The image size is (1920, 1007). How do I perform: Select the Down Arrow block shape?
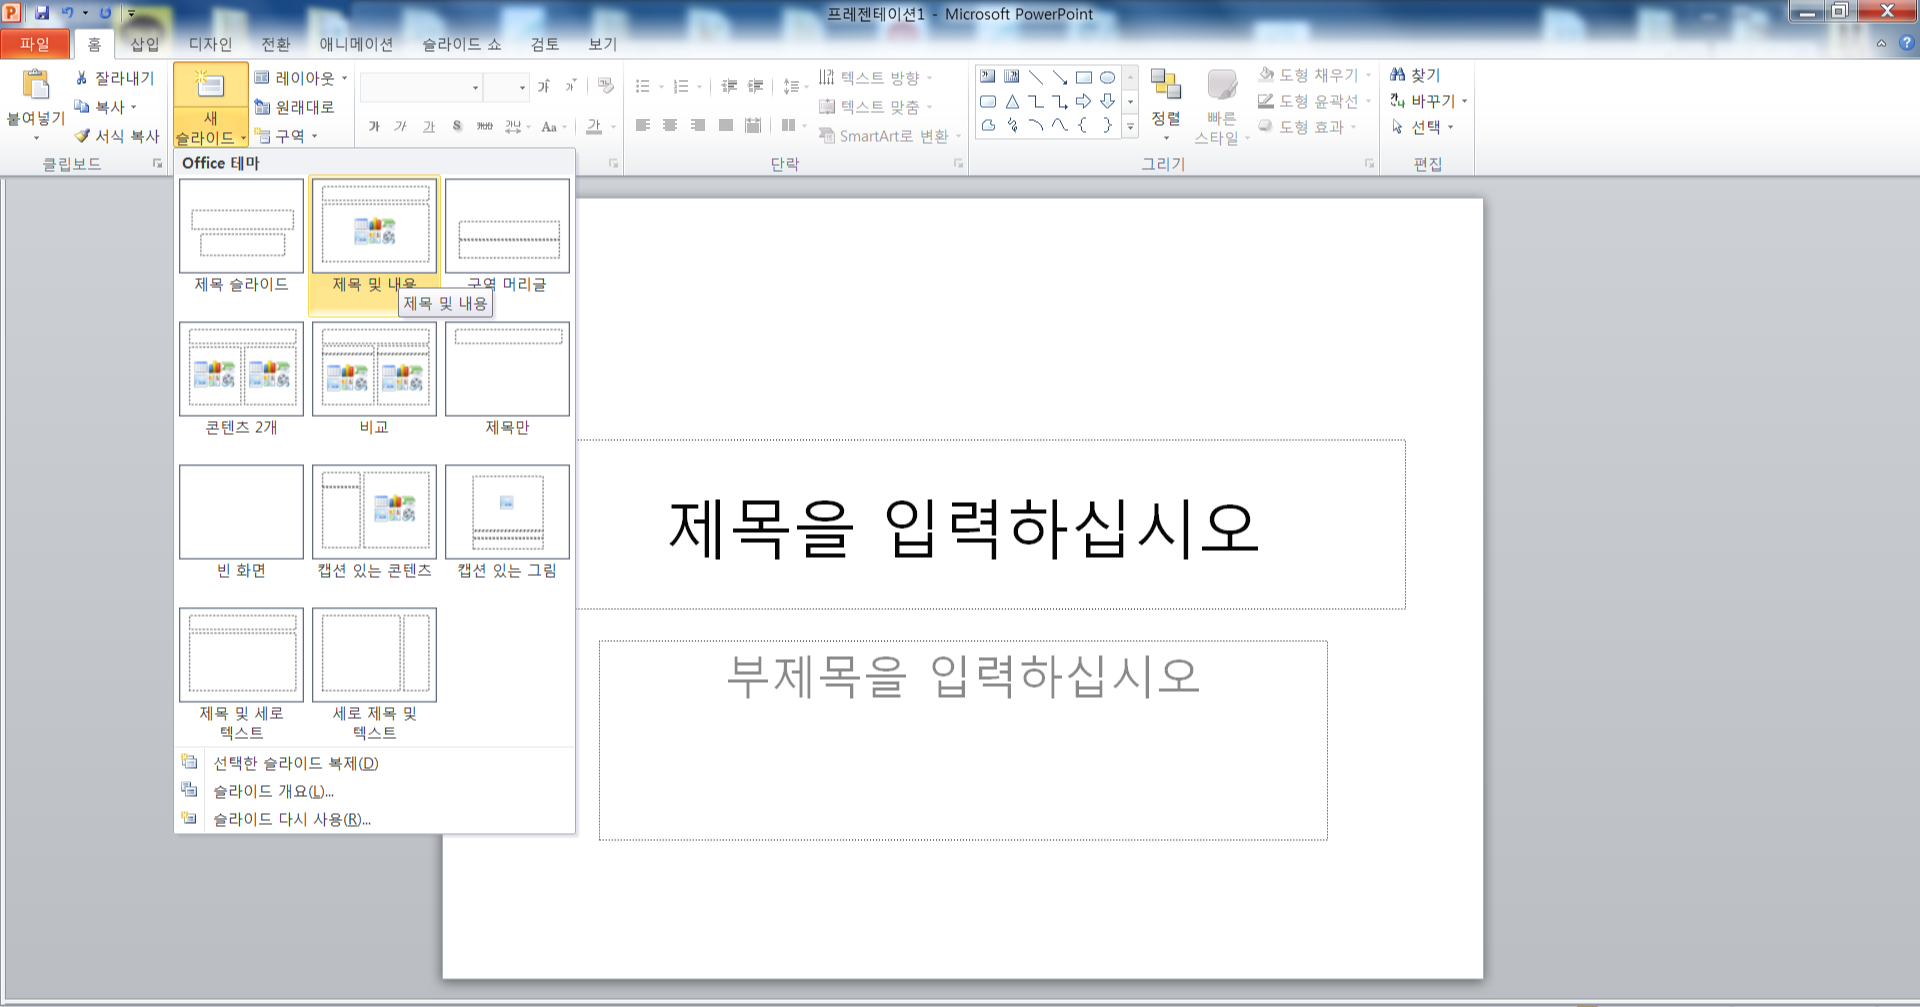1108,101
